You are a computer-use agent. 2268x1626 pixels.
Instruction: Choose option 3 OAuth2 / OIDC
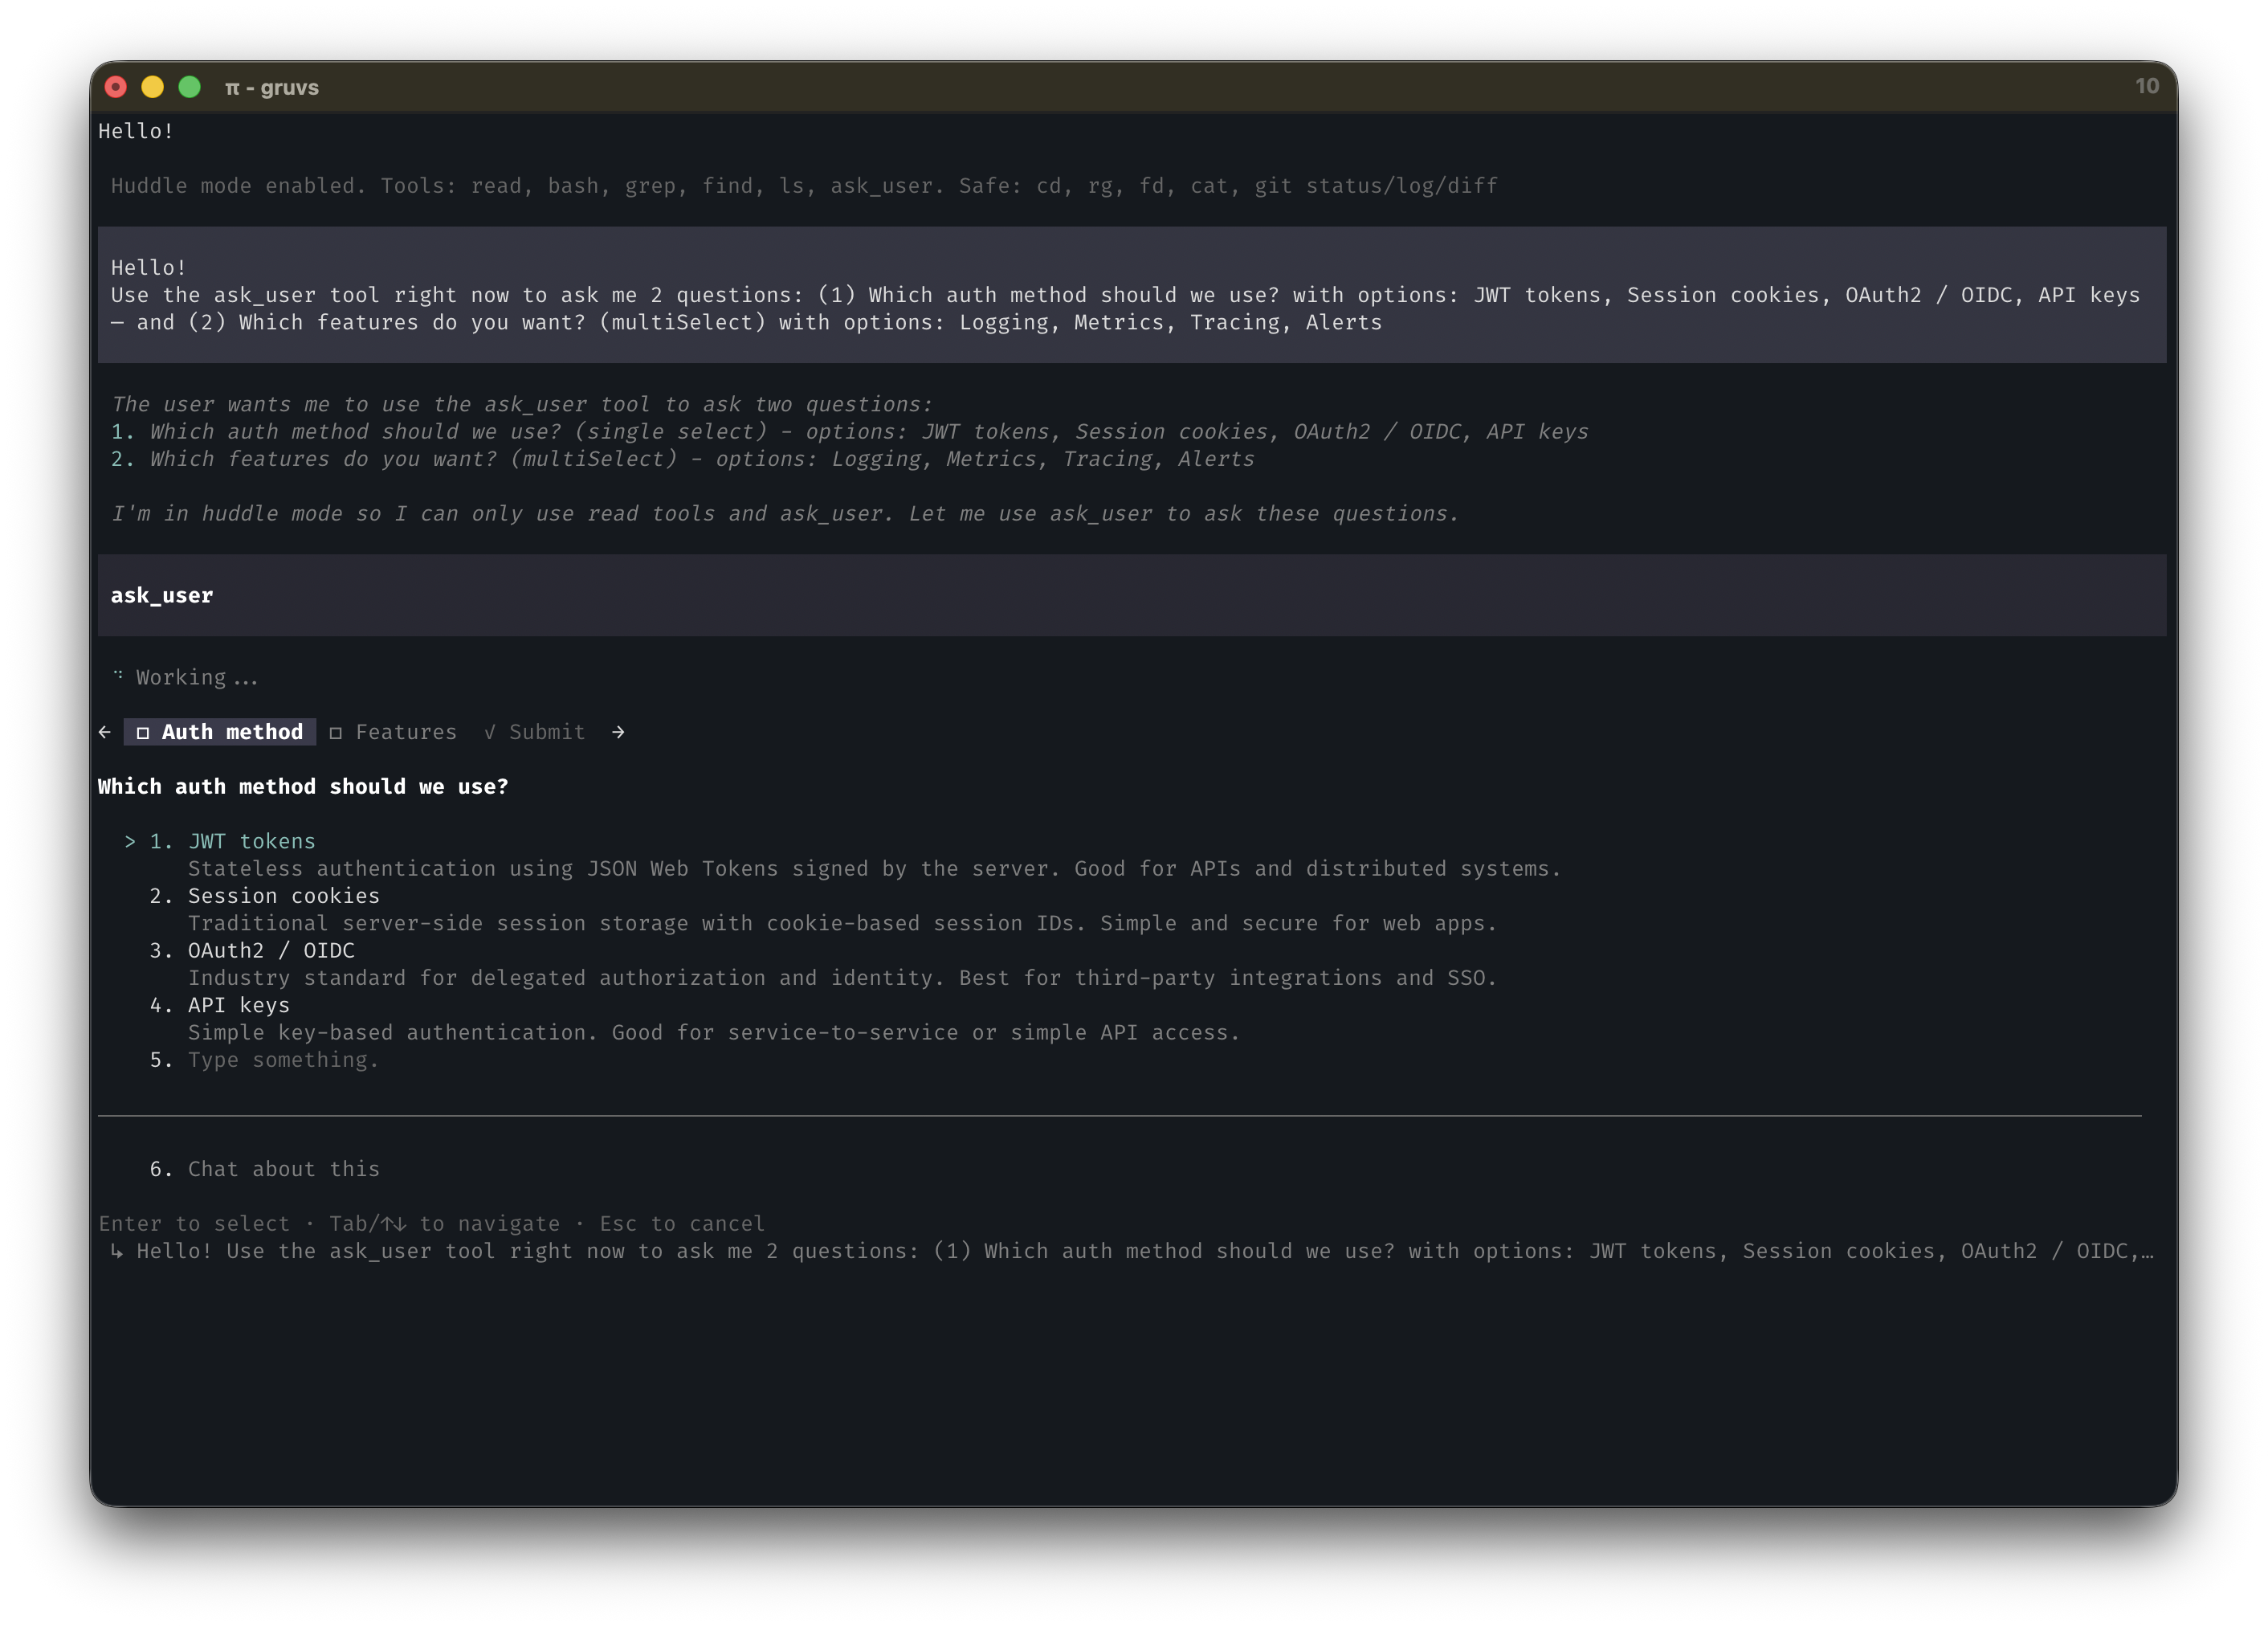pyautogui.click(x=252, y=950)
